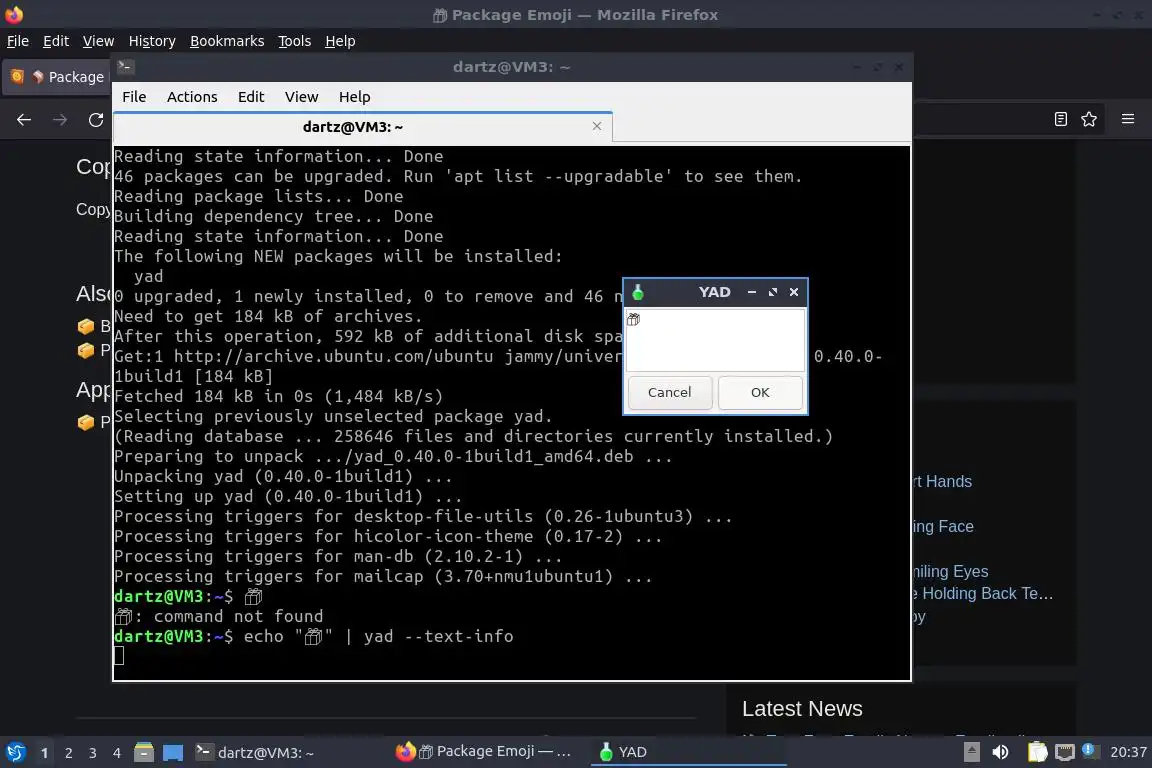1152x768 pixels.
Task: Open the volume control icon
Action: pyautogui.click(x=1001, y=753)
